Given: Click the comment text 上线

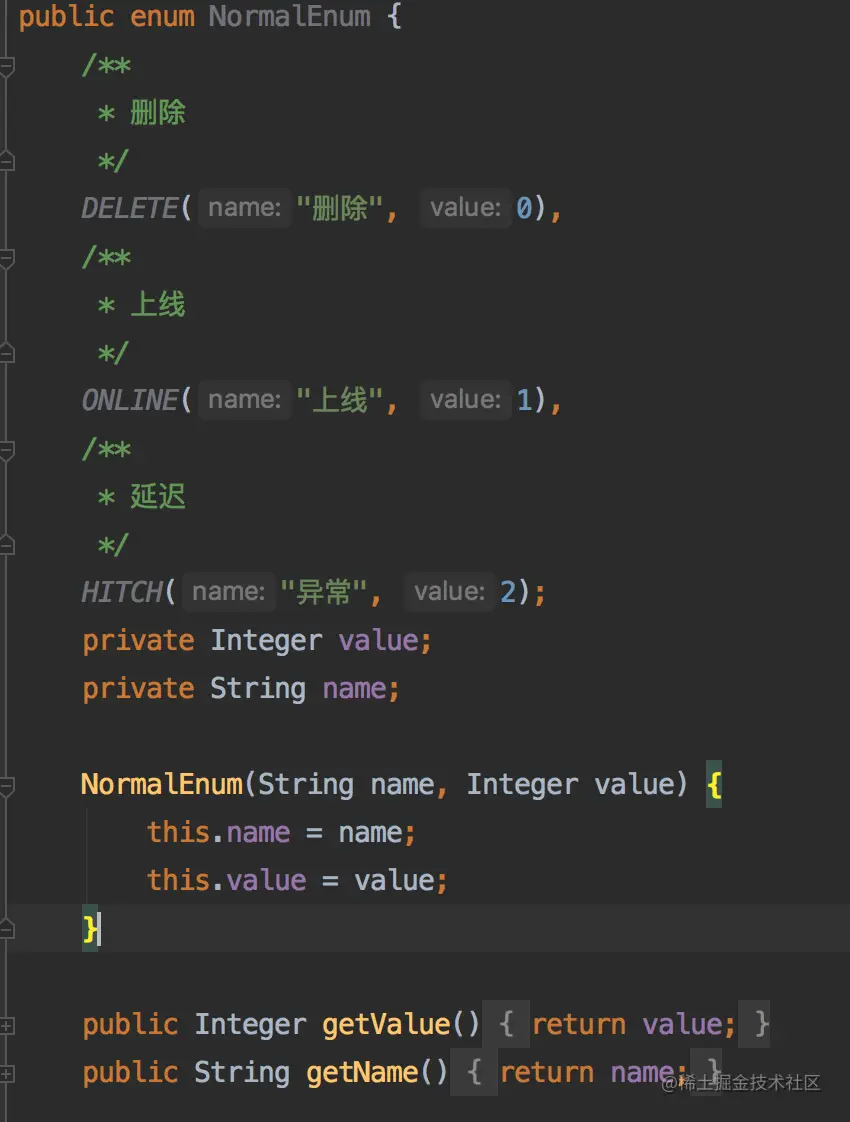Looking at the screenshot, I should (x=157, y=304).
